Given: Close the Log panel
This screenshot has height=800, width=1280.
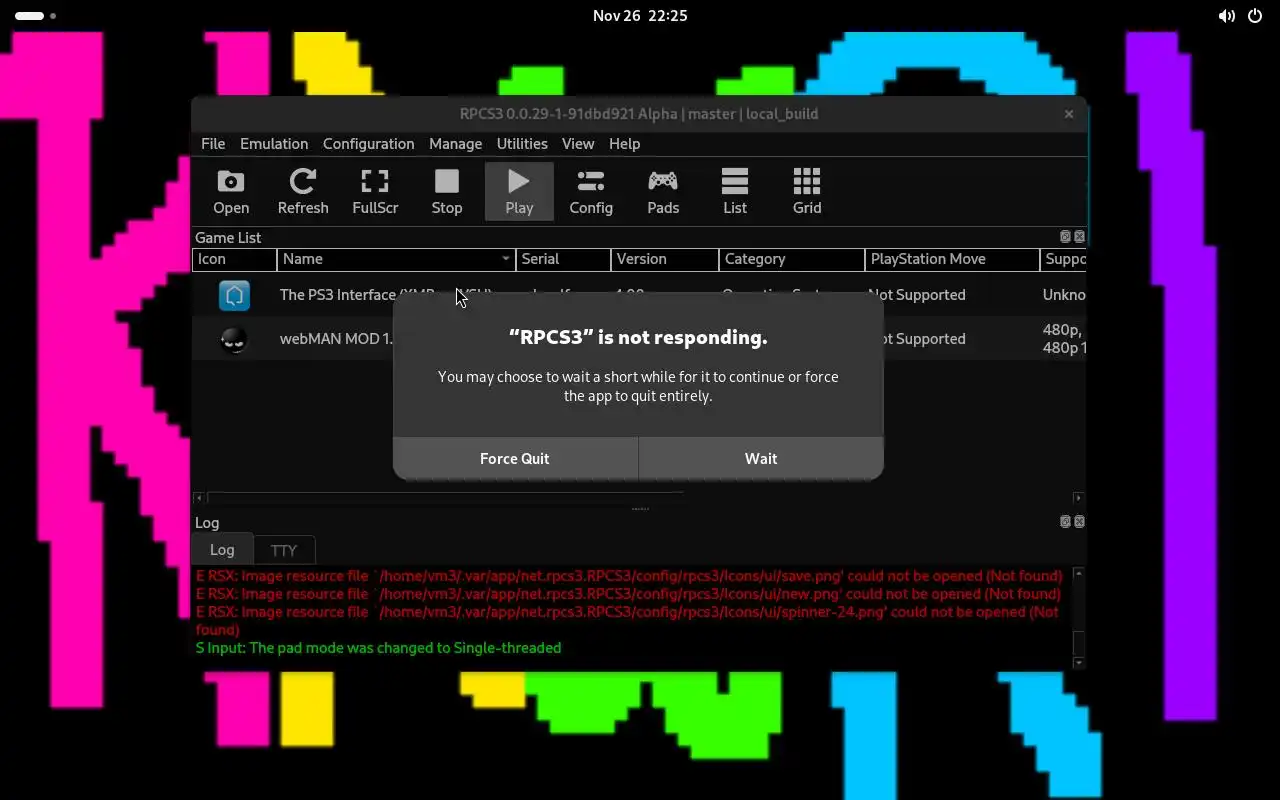Looking at the screenshot, I should click(x=1079, y=522).
